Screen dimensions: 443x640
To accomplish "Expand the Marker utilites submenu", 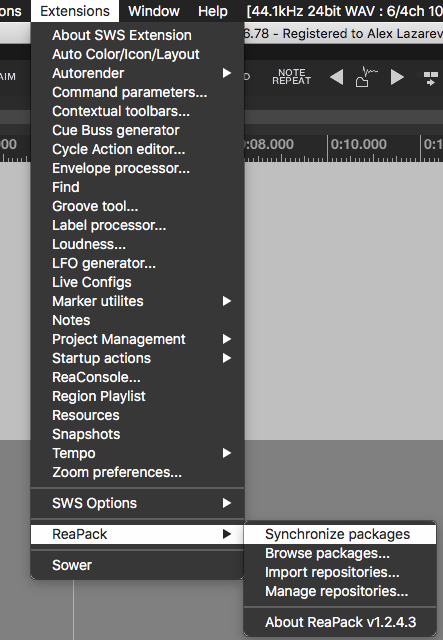I will coord(138,301).
